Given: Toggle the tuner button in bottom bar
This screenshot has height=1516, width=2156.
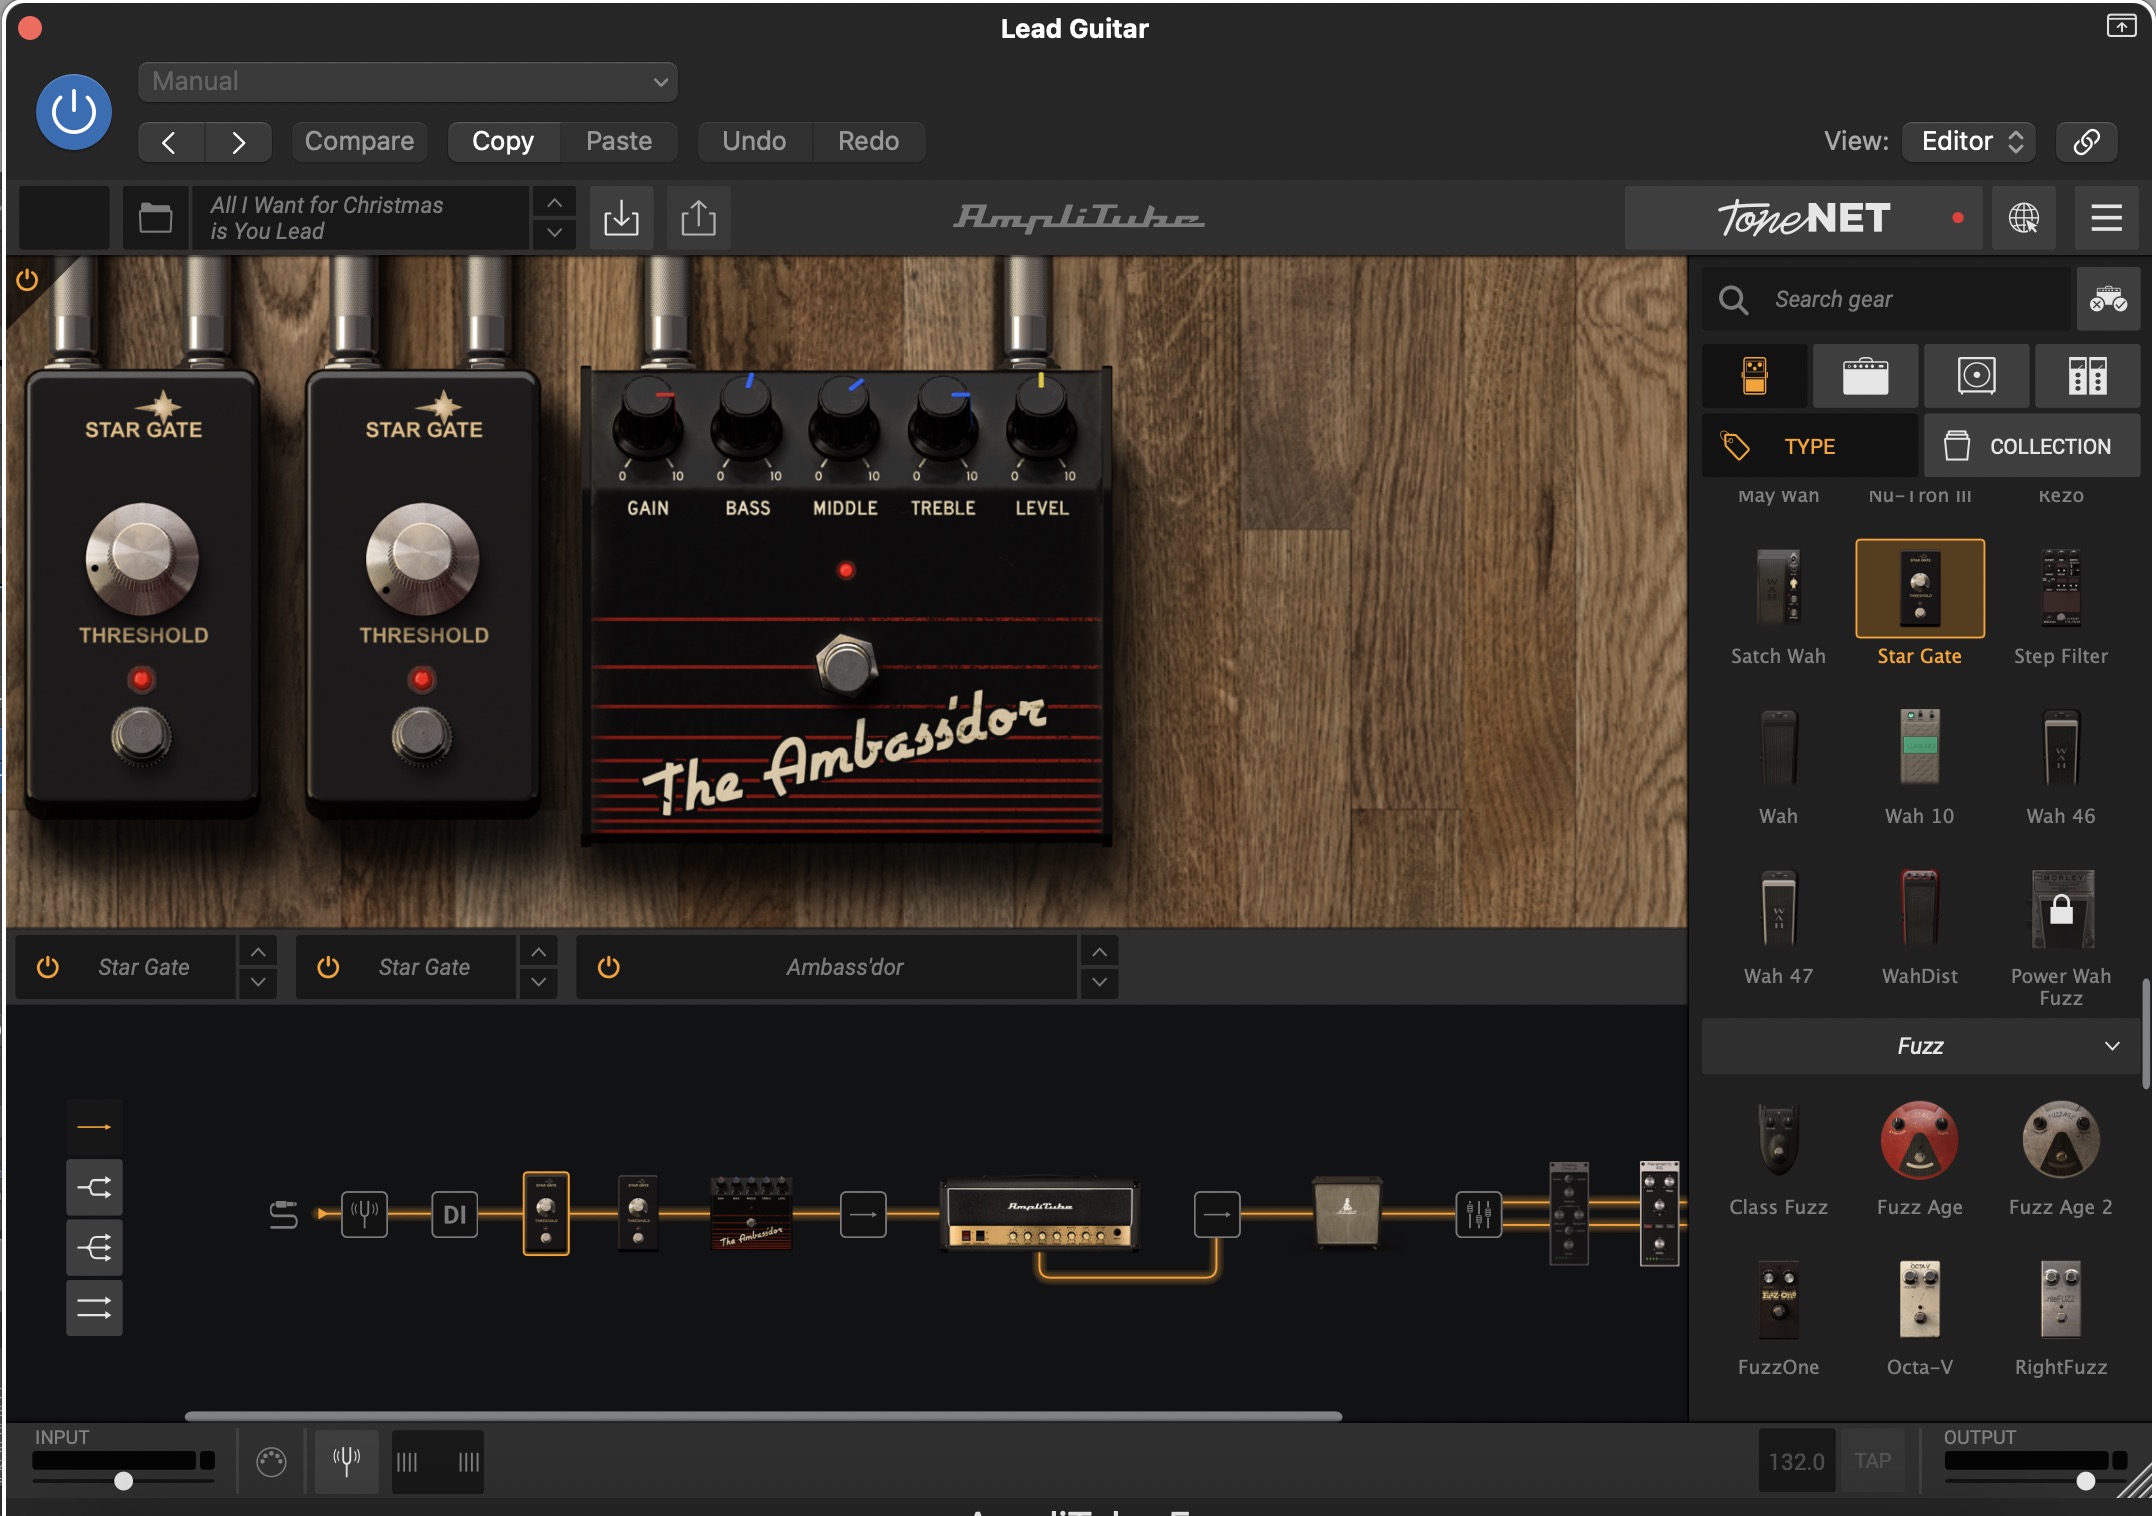Looking at the screenshot, I should coord(346,1462).
